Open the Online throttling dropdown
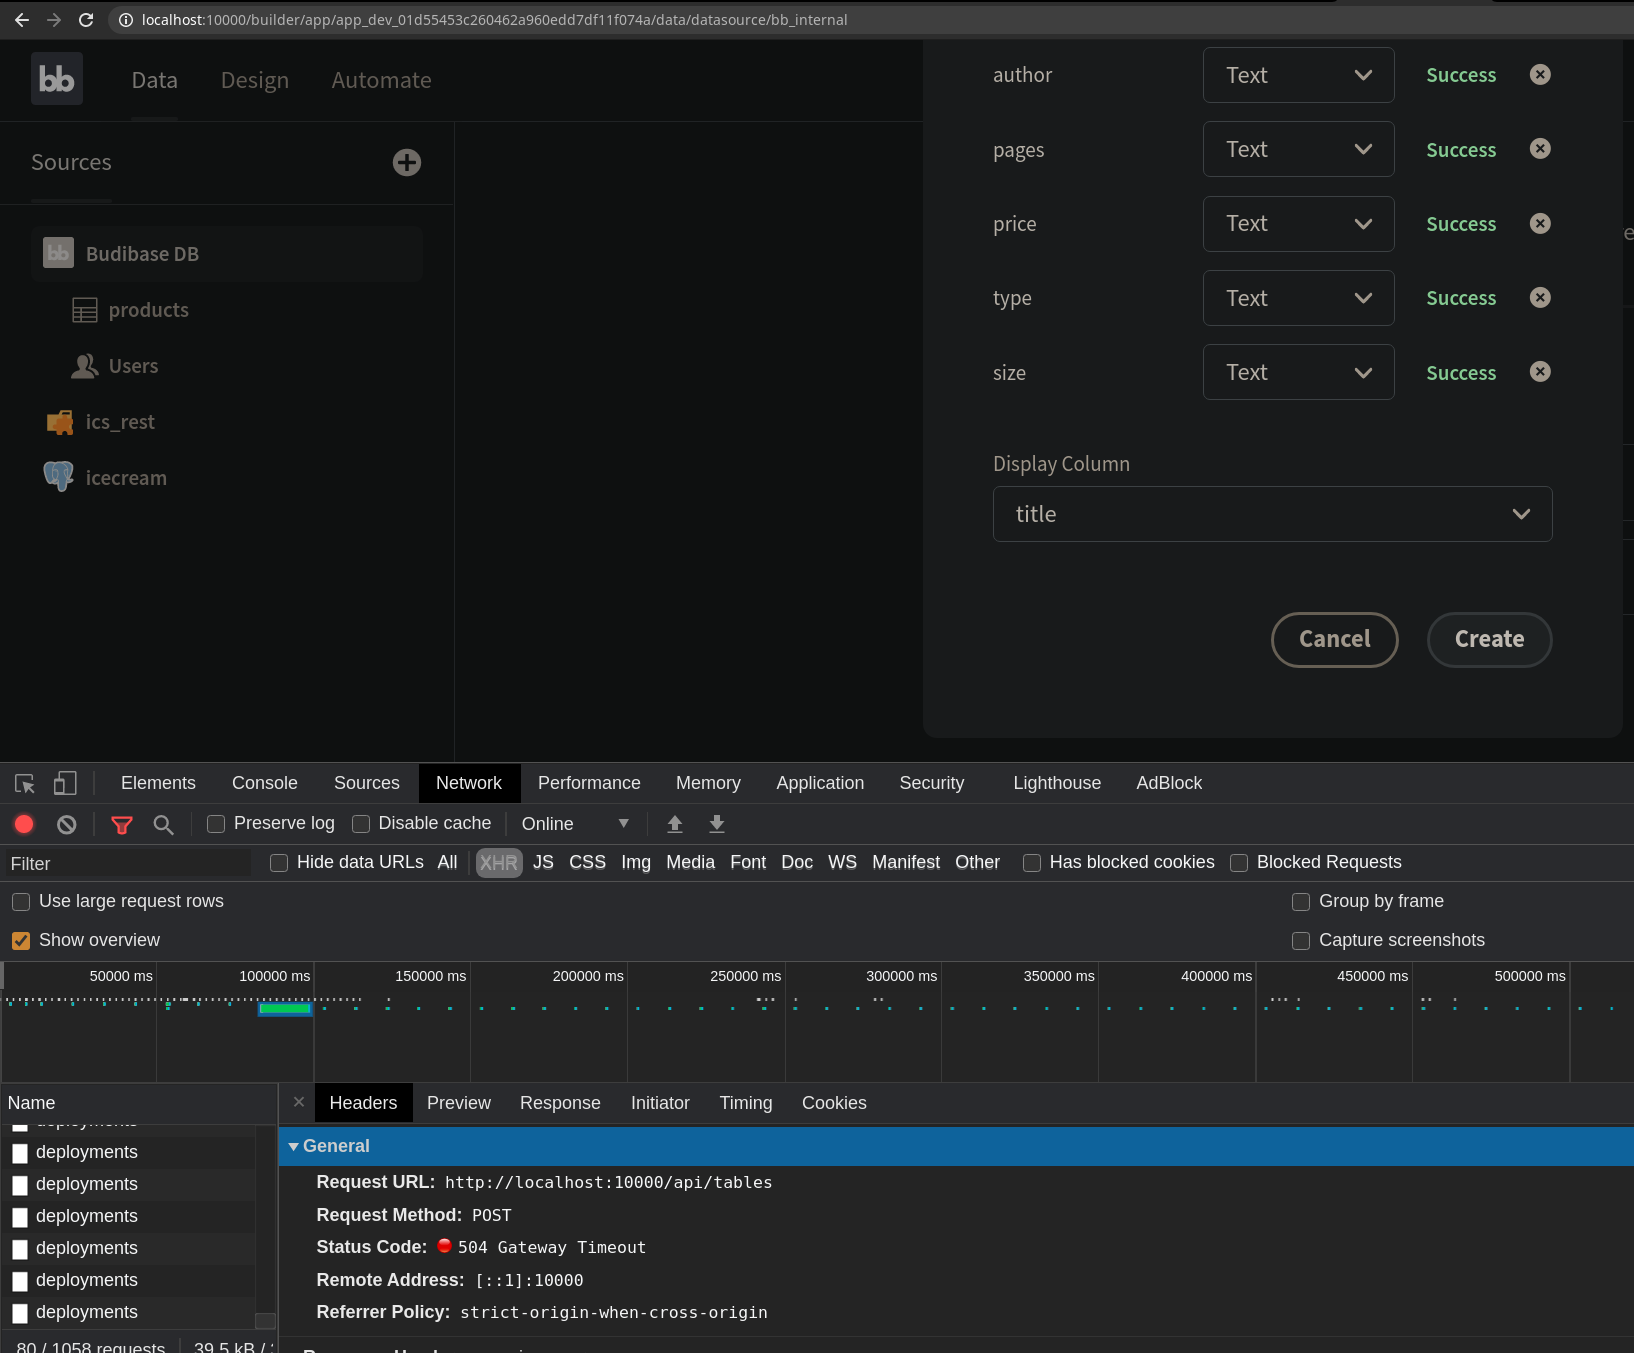Screen dimensions: 1634x1353 575,824
